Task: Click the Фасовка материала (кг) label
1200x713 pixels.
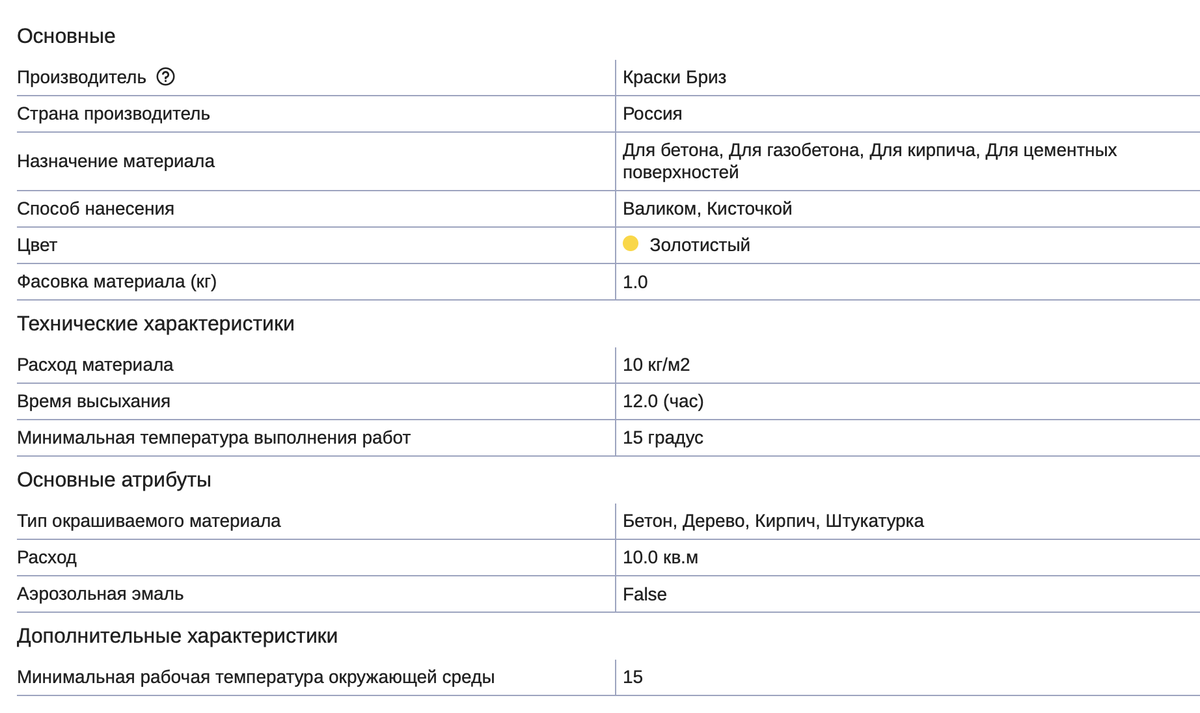Action: [117, 282]
